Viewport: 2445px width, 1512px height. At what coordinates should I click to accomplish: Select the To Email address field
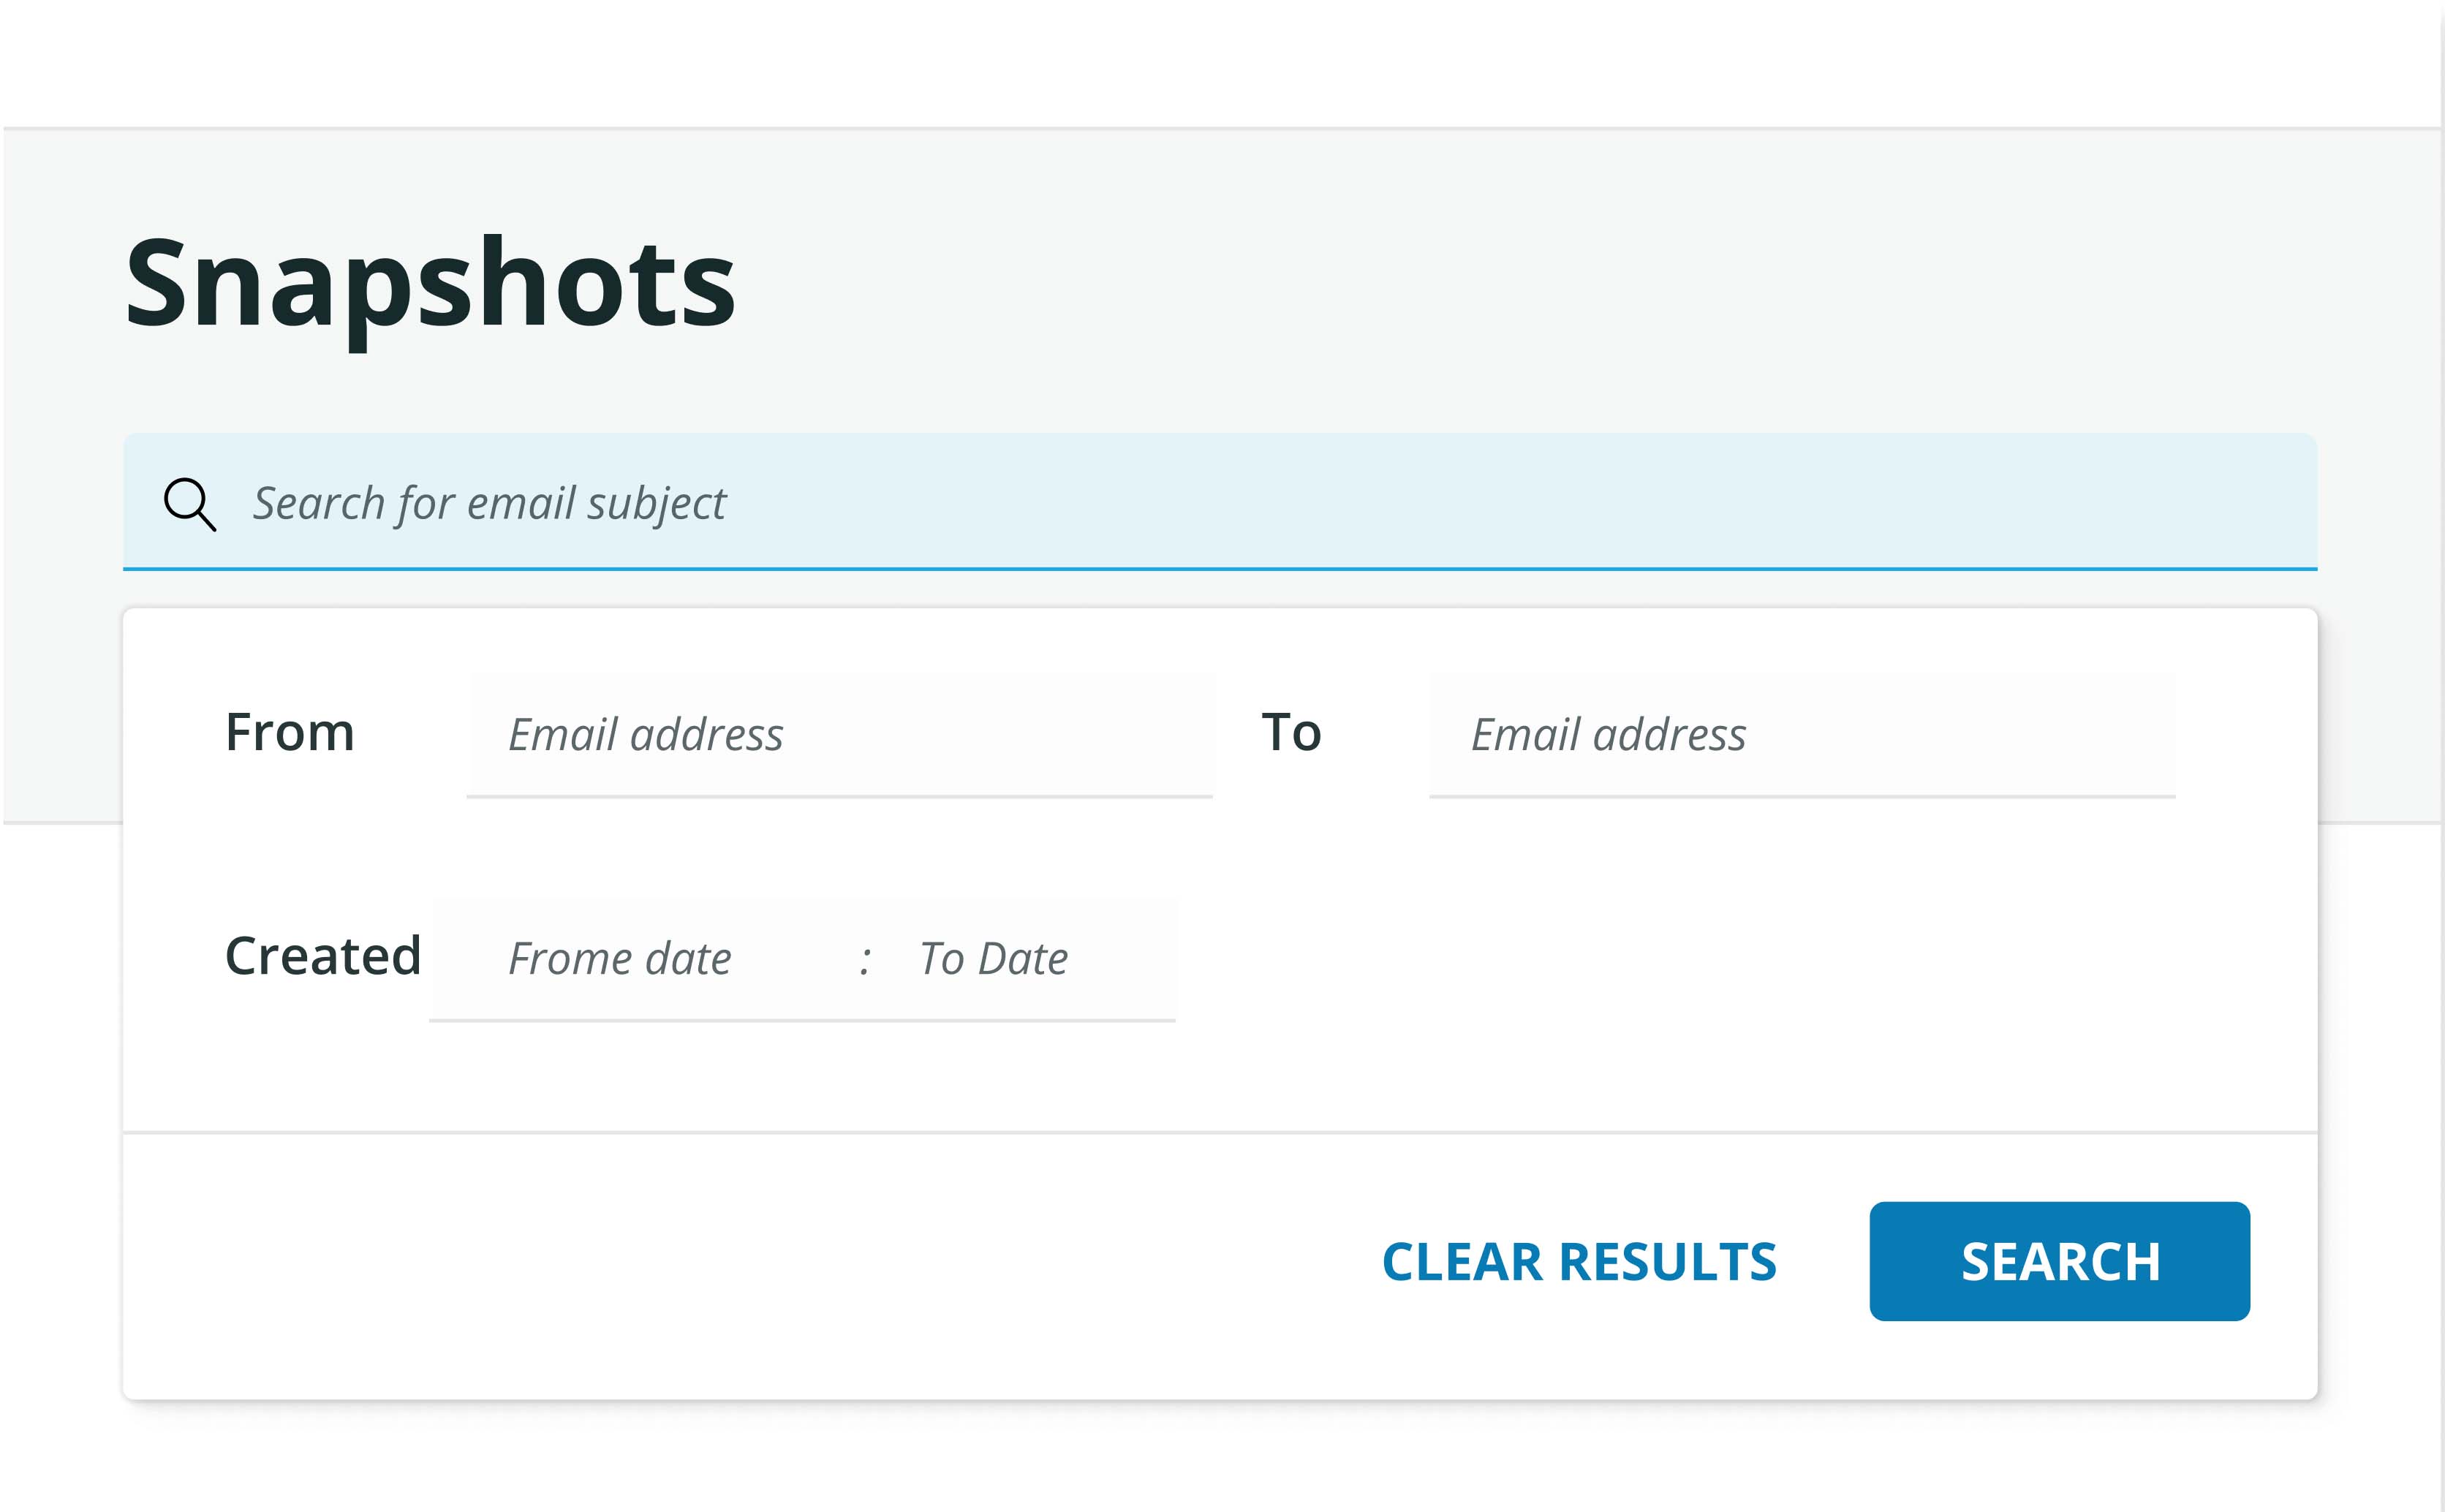point(1802,734)
